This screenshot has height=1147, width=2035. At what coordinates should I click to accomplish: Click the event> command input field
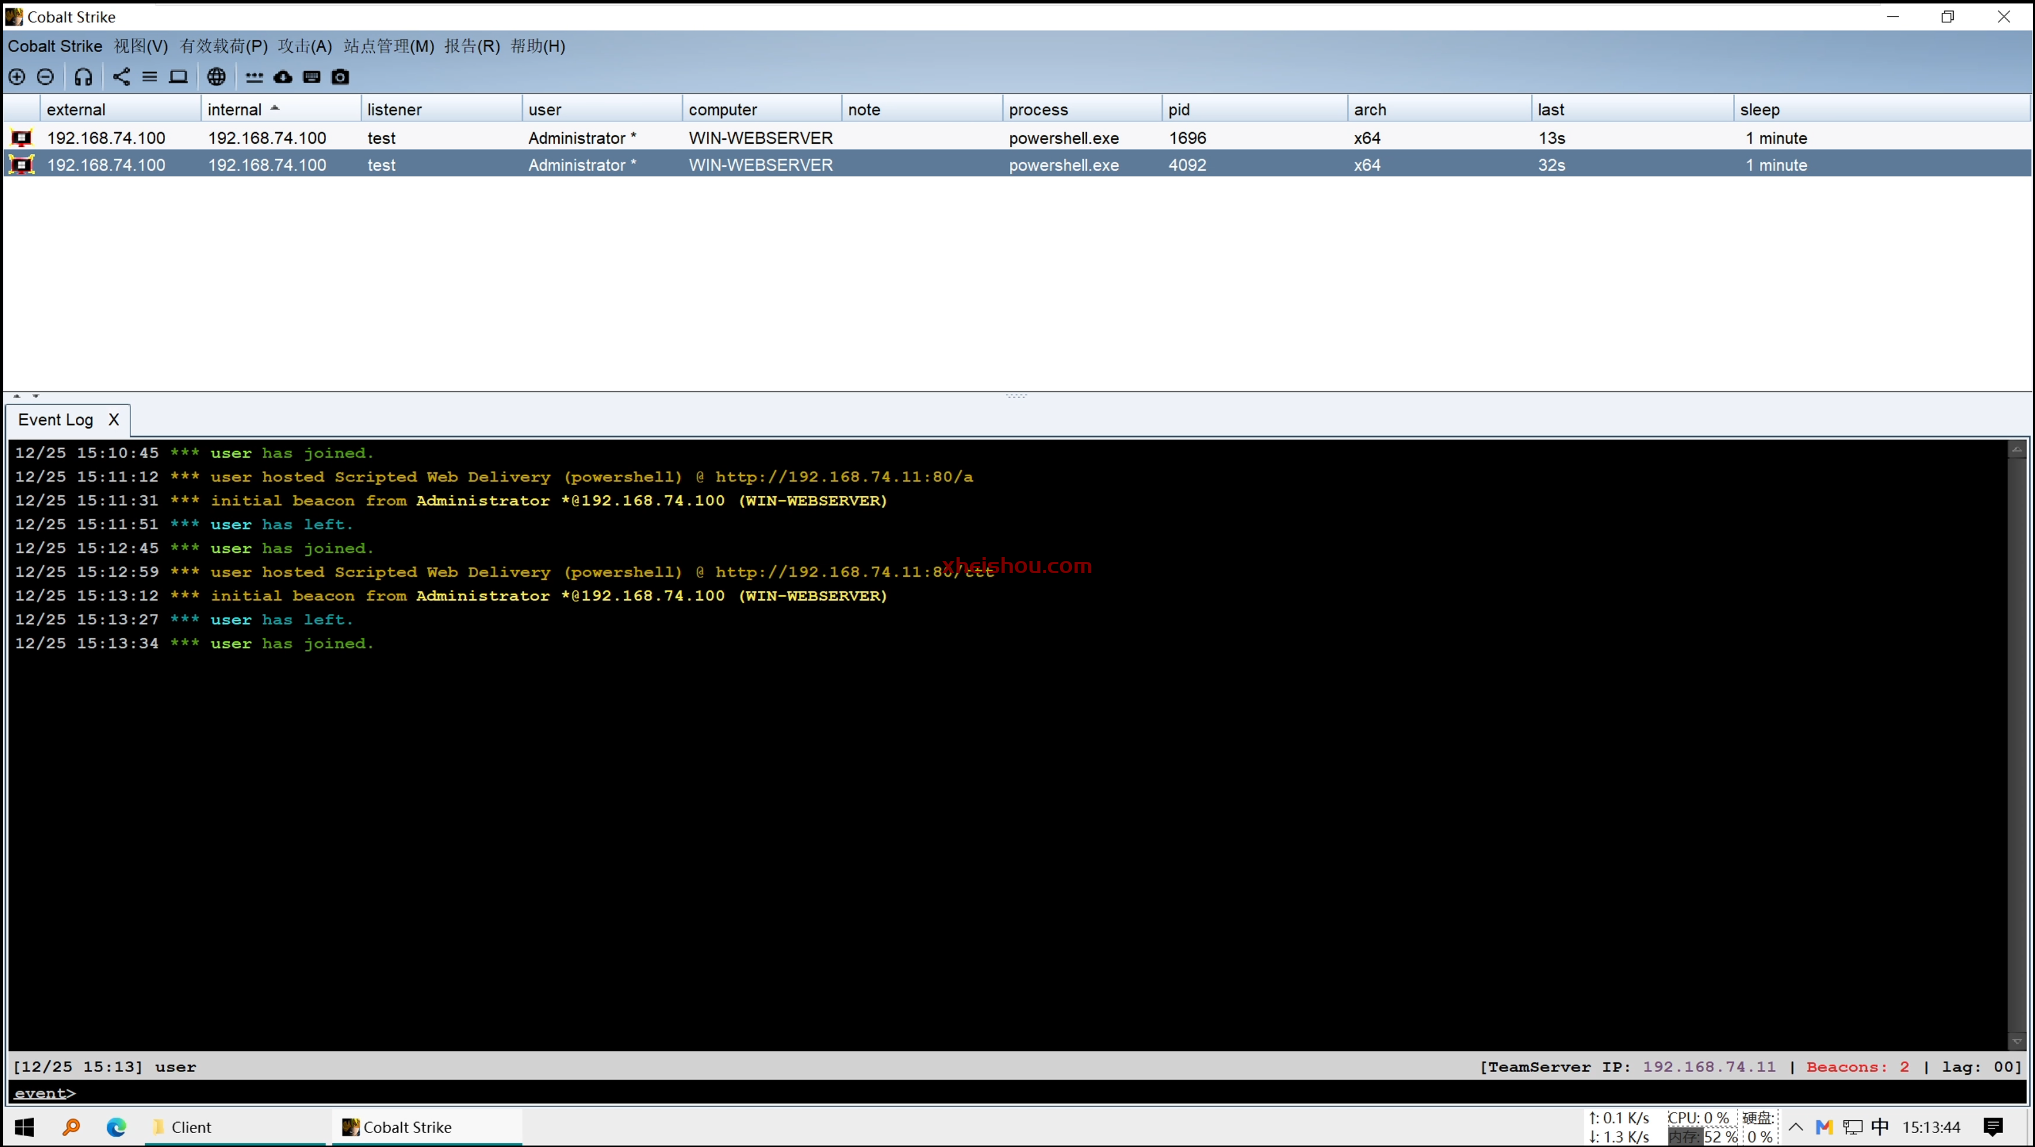pyautogui.click(x=1017, y=1093)
